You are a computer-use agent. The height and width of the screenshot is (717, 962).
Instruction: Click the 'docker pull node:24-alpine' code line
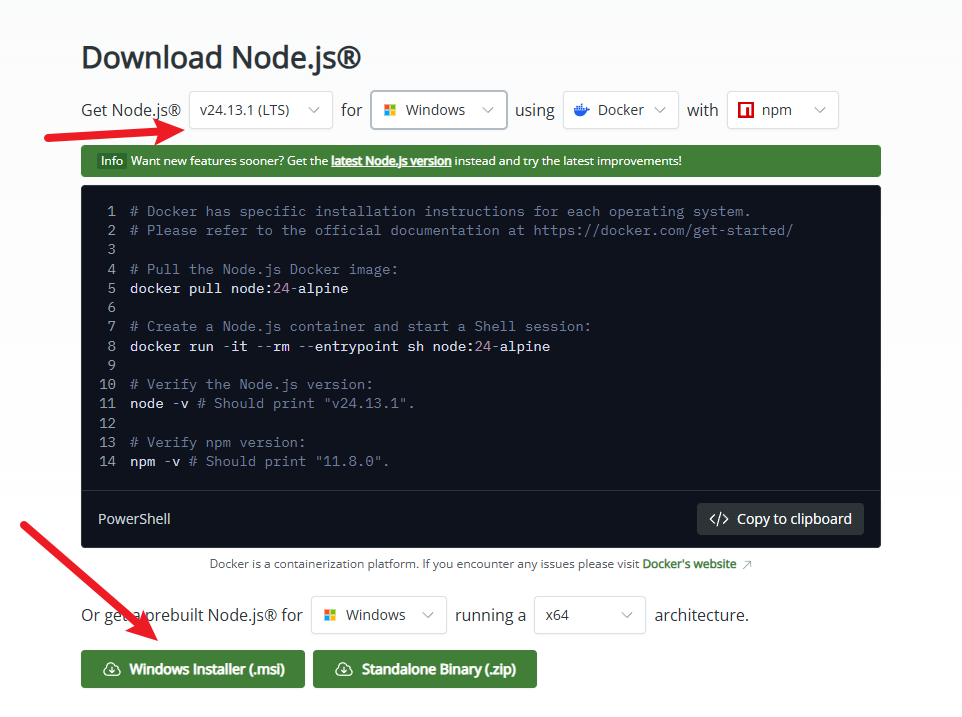(239, 289)
